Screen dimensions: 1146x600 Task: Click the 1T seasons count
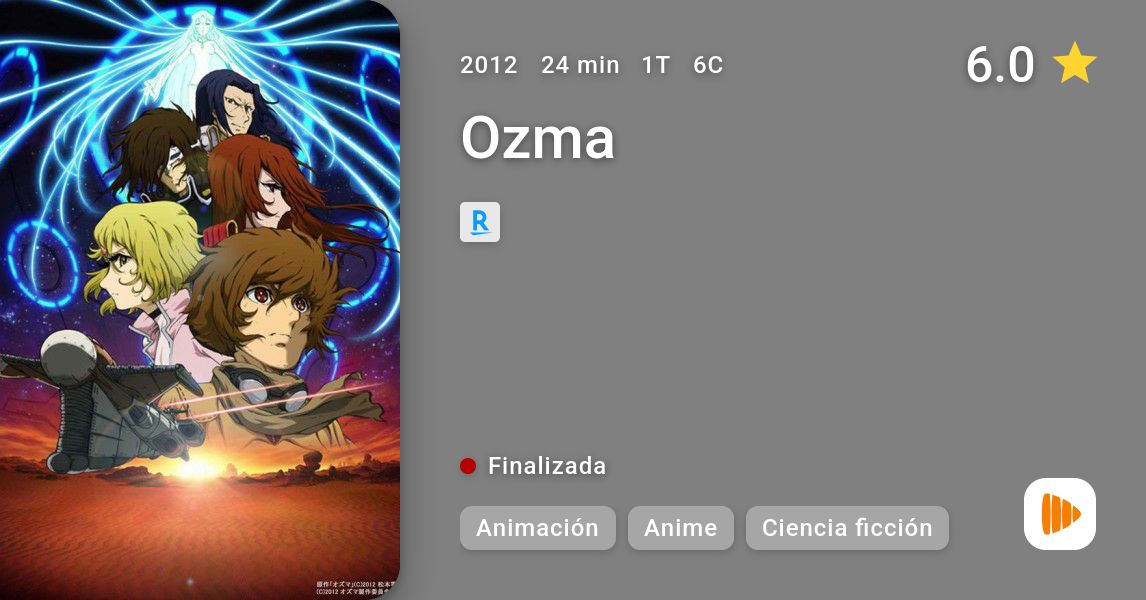click(656, 65)
